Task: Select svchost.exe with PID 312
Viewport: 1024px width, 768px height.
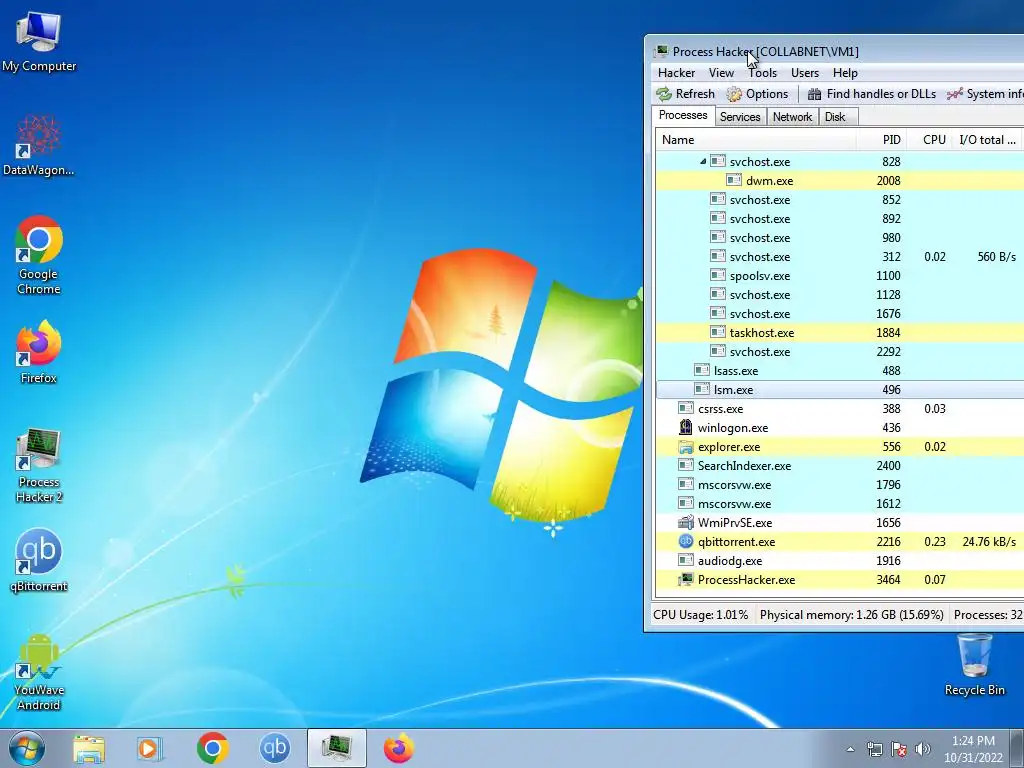Action: point(840,257)
